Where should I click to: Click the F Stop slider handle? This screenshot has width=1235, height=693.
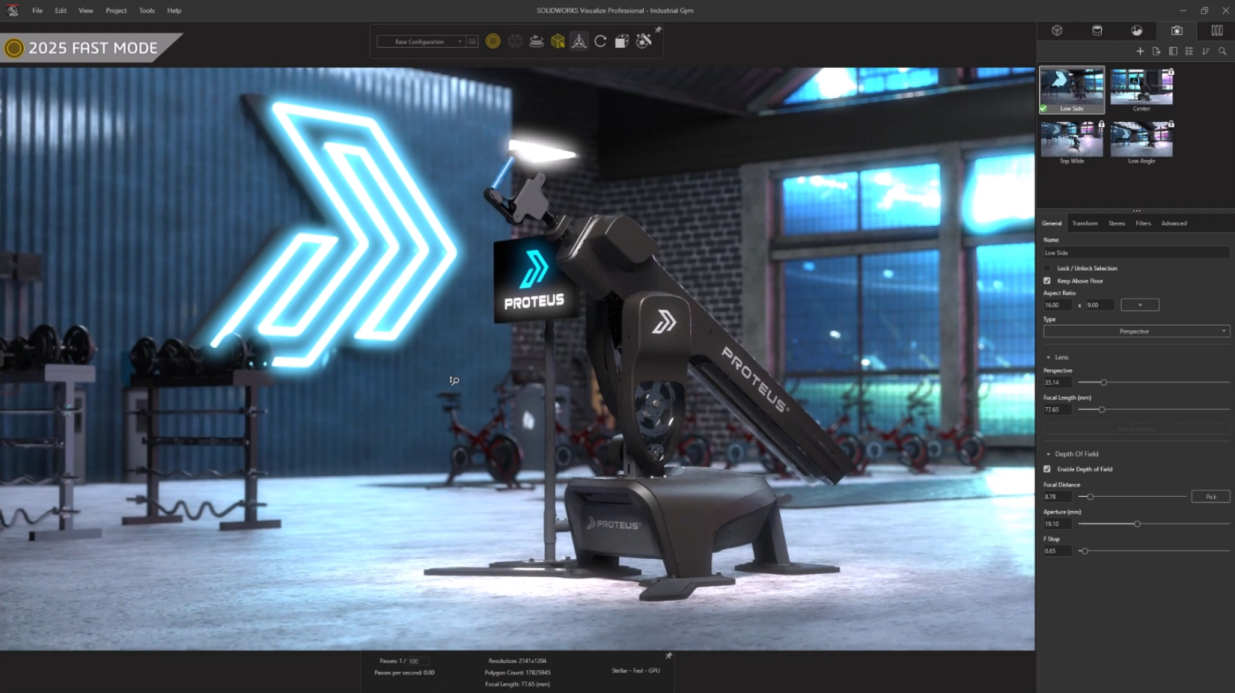click(x=1084, y=551)
